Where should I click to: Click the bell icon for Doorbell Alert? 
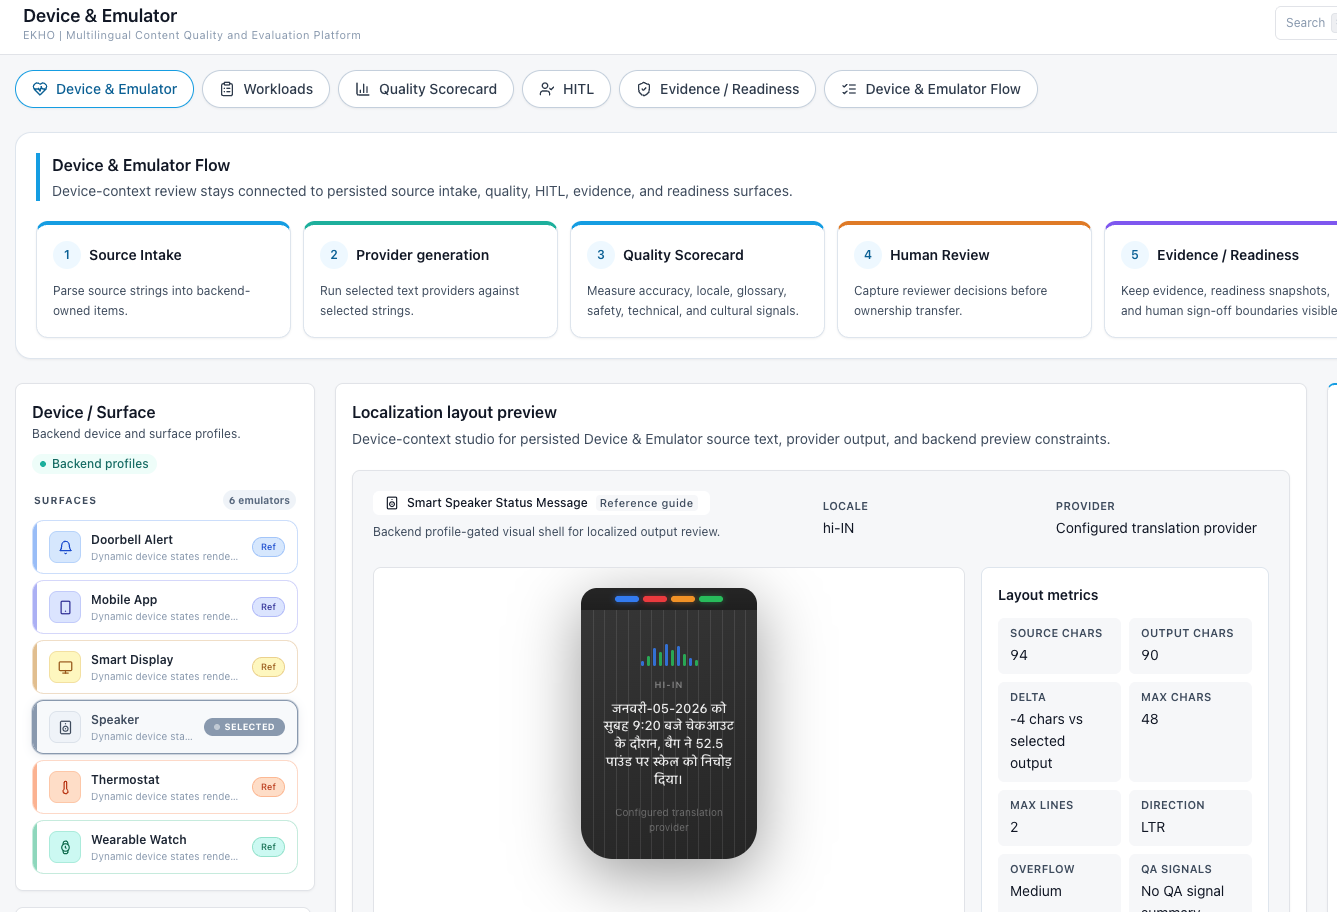click(x=65, y=547)
